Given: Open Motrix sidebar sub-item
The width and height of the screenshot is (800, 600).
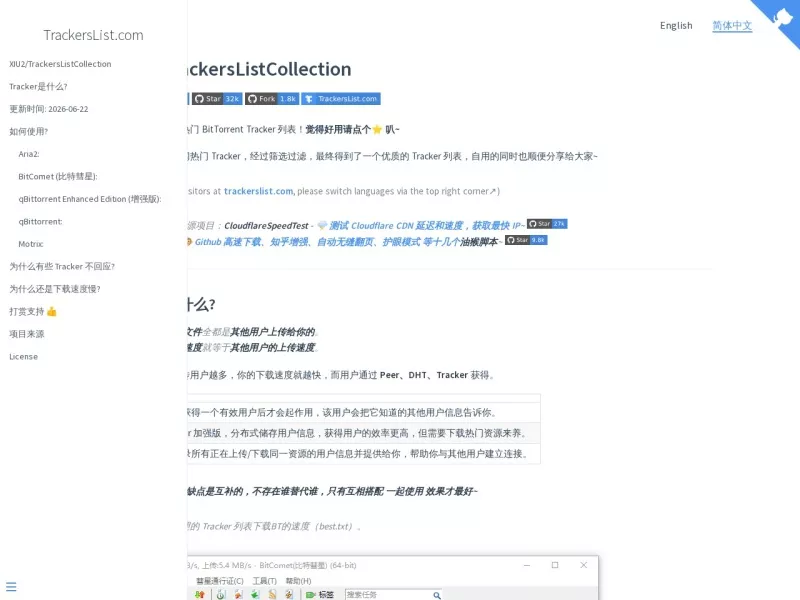Looking at the screenshot, I should (x=31, y=244).
